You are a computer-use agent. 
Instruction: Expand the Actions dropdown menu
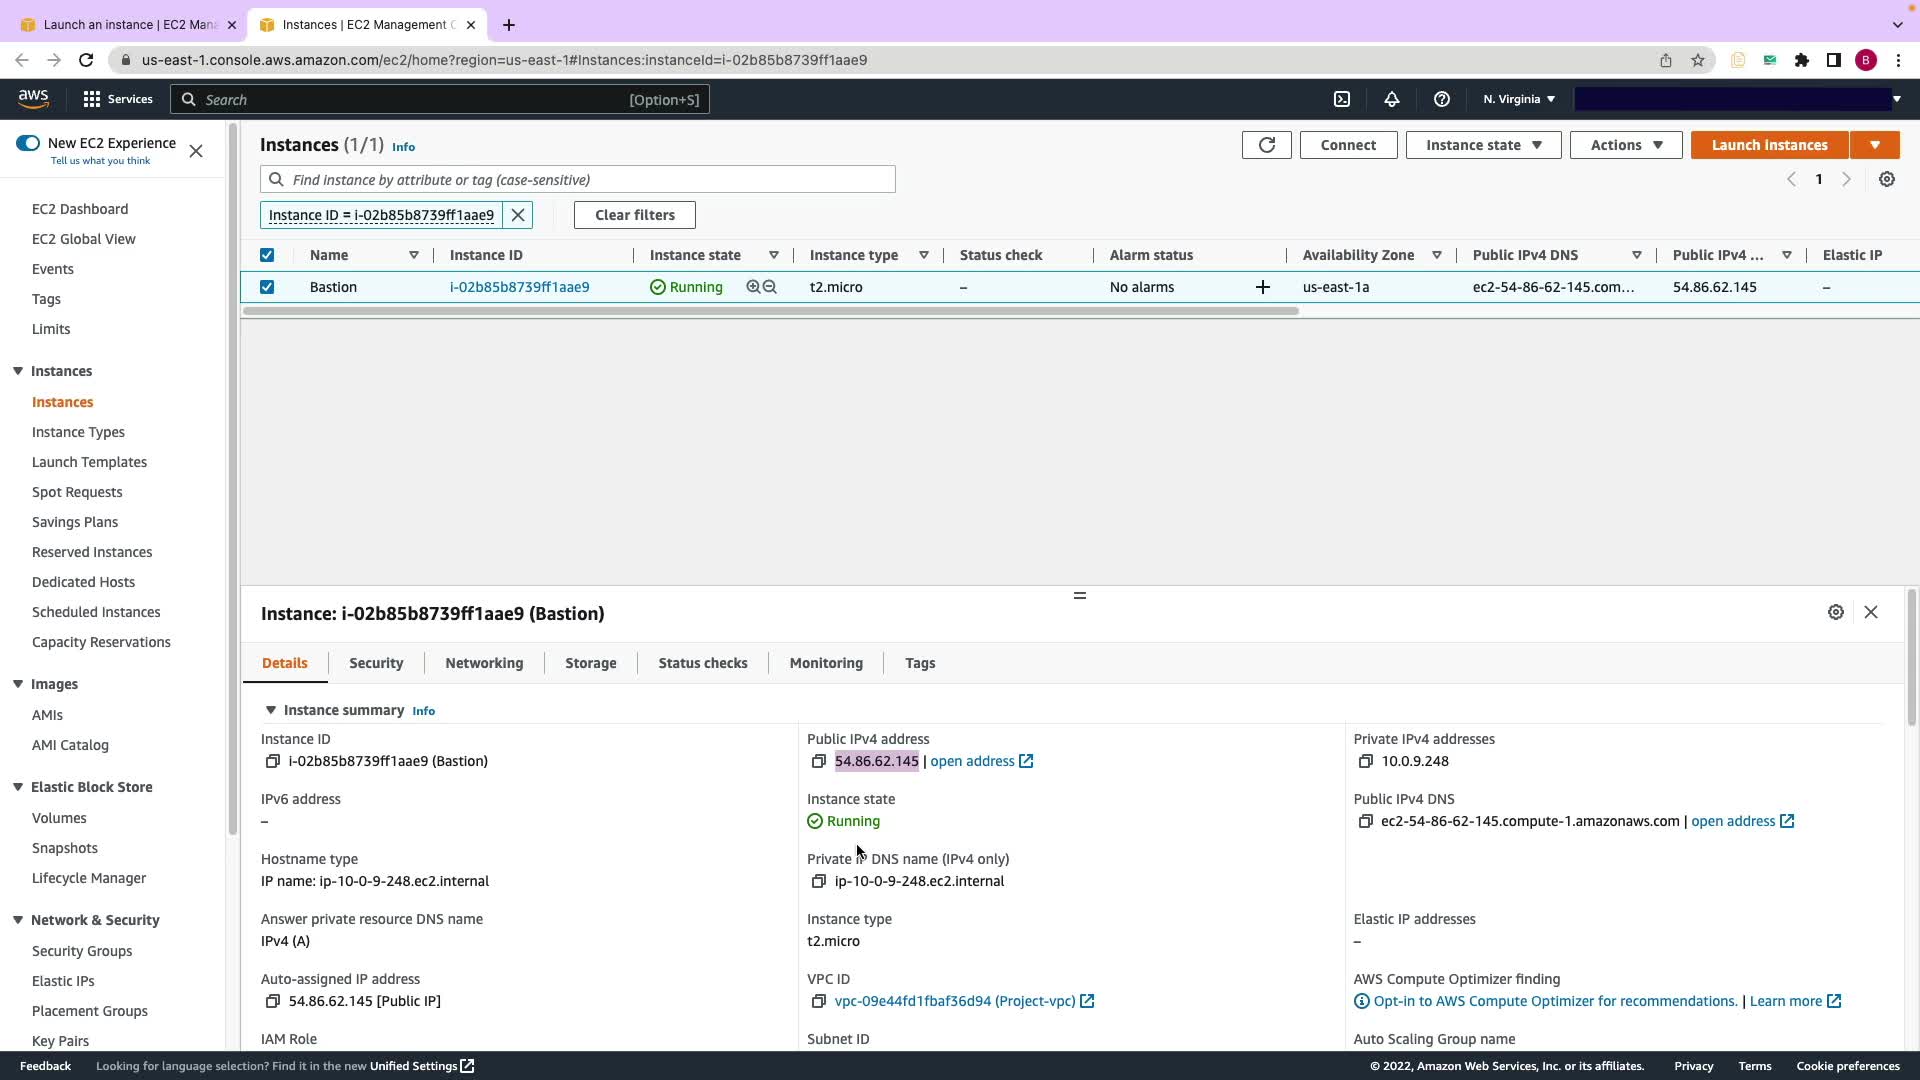pos(1625,145)
